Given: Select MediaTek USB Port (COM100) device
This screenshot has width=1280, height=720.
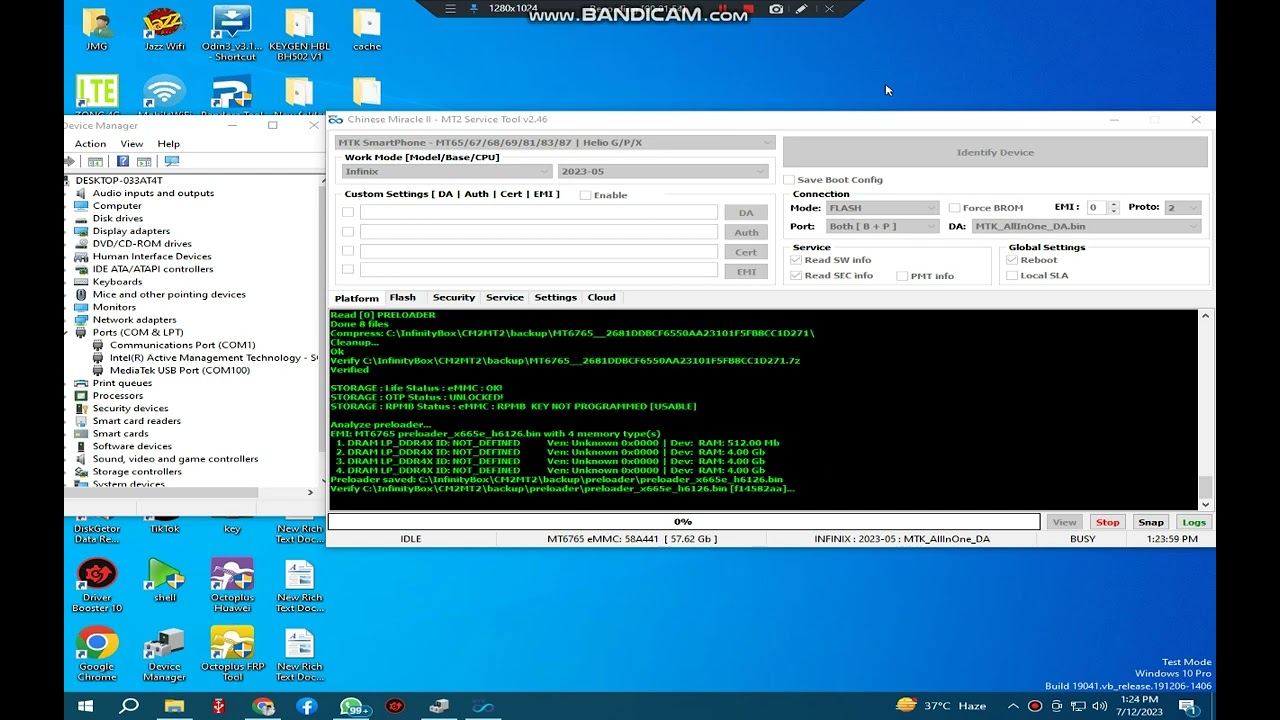Looking at the screenshot, I should tap(179, 370).
